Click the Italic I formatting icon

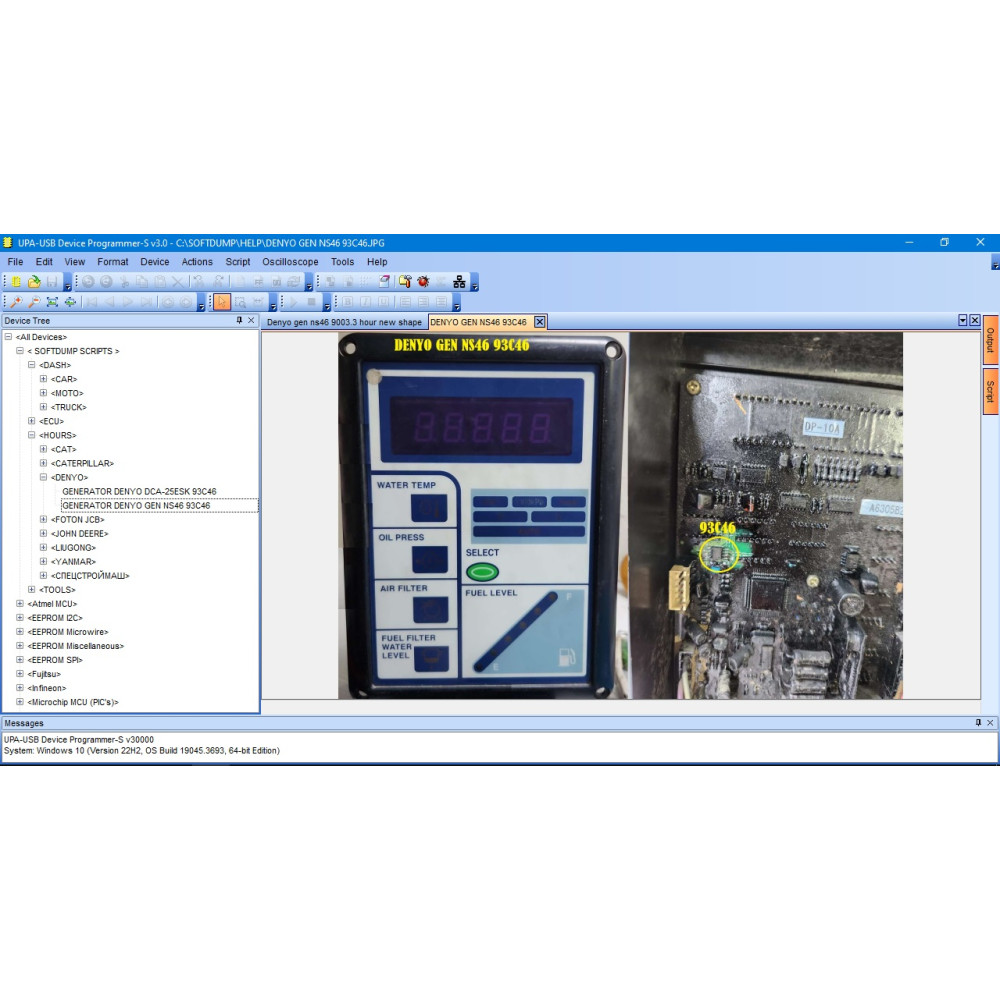(x=365, y=302)
